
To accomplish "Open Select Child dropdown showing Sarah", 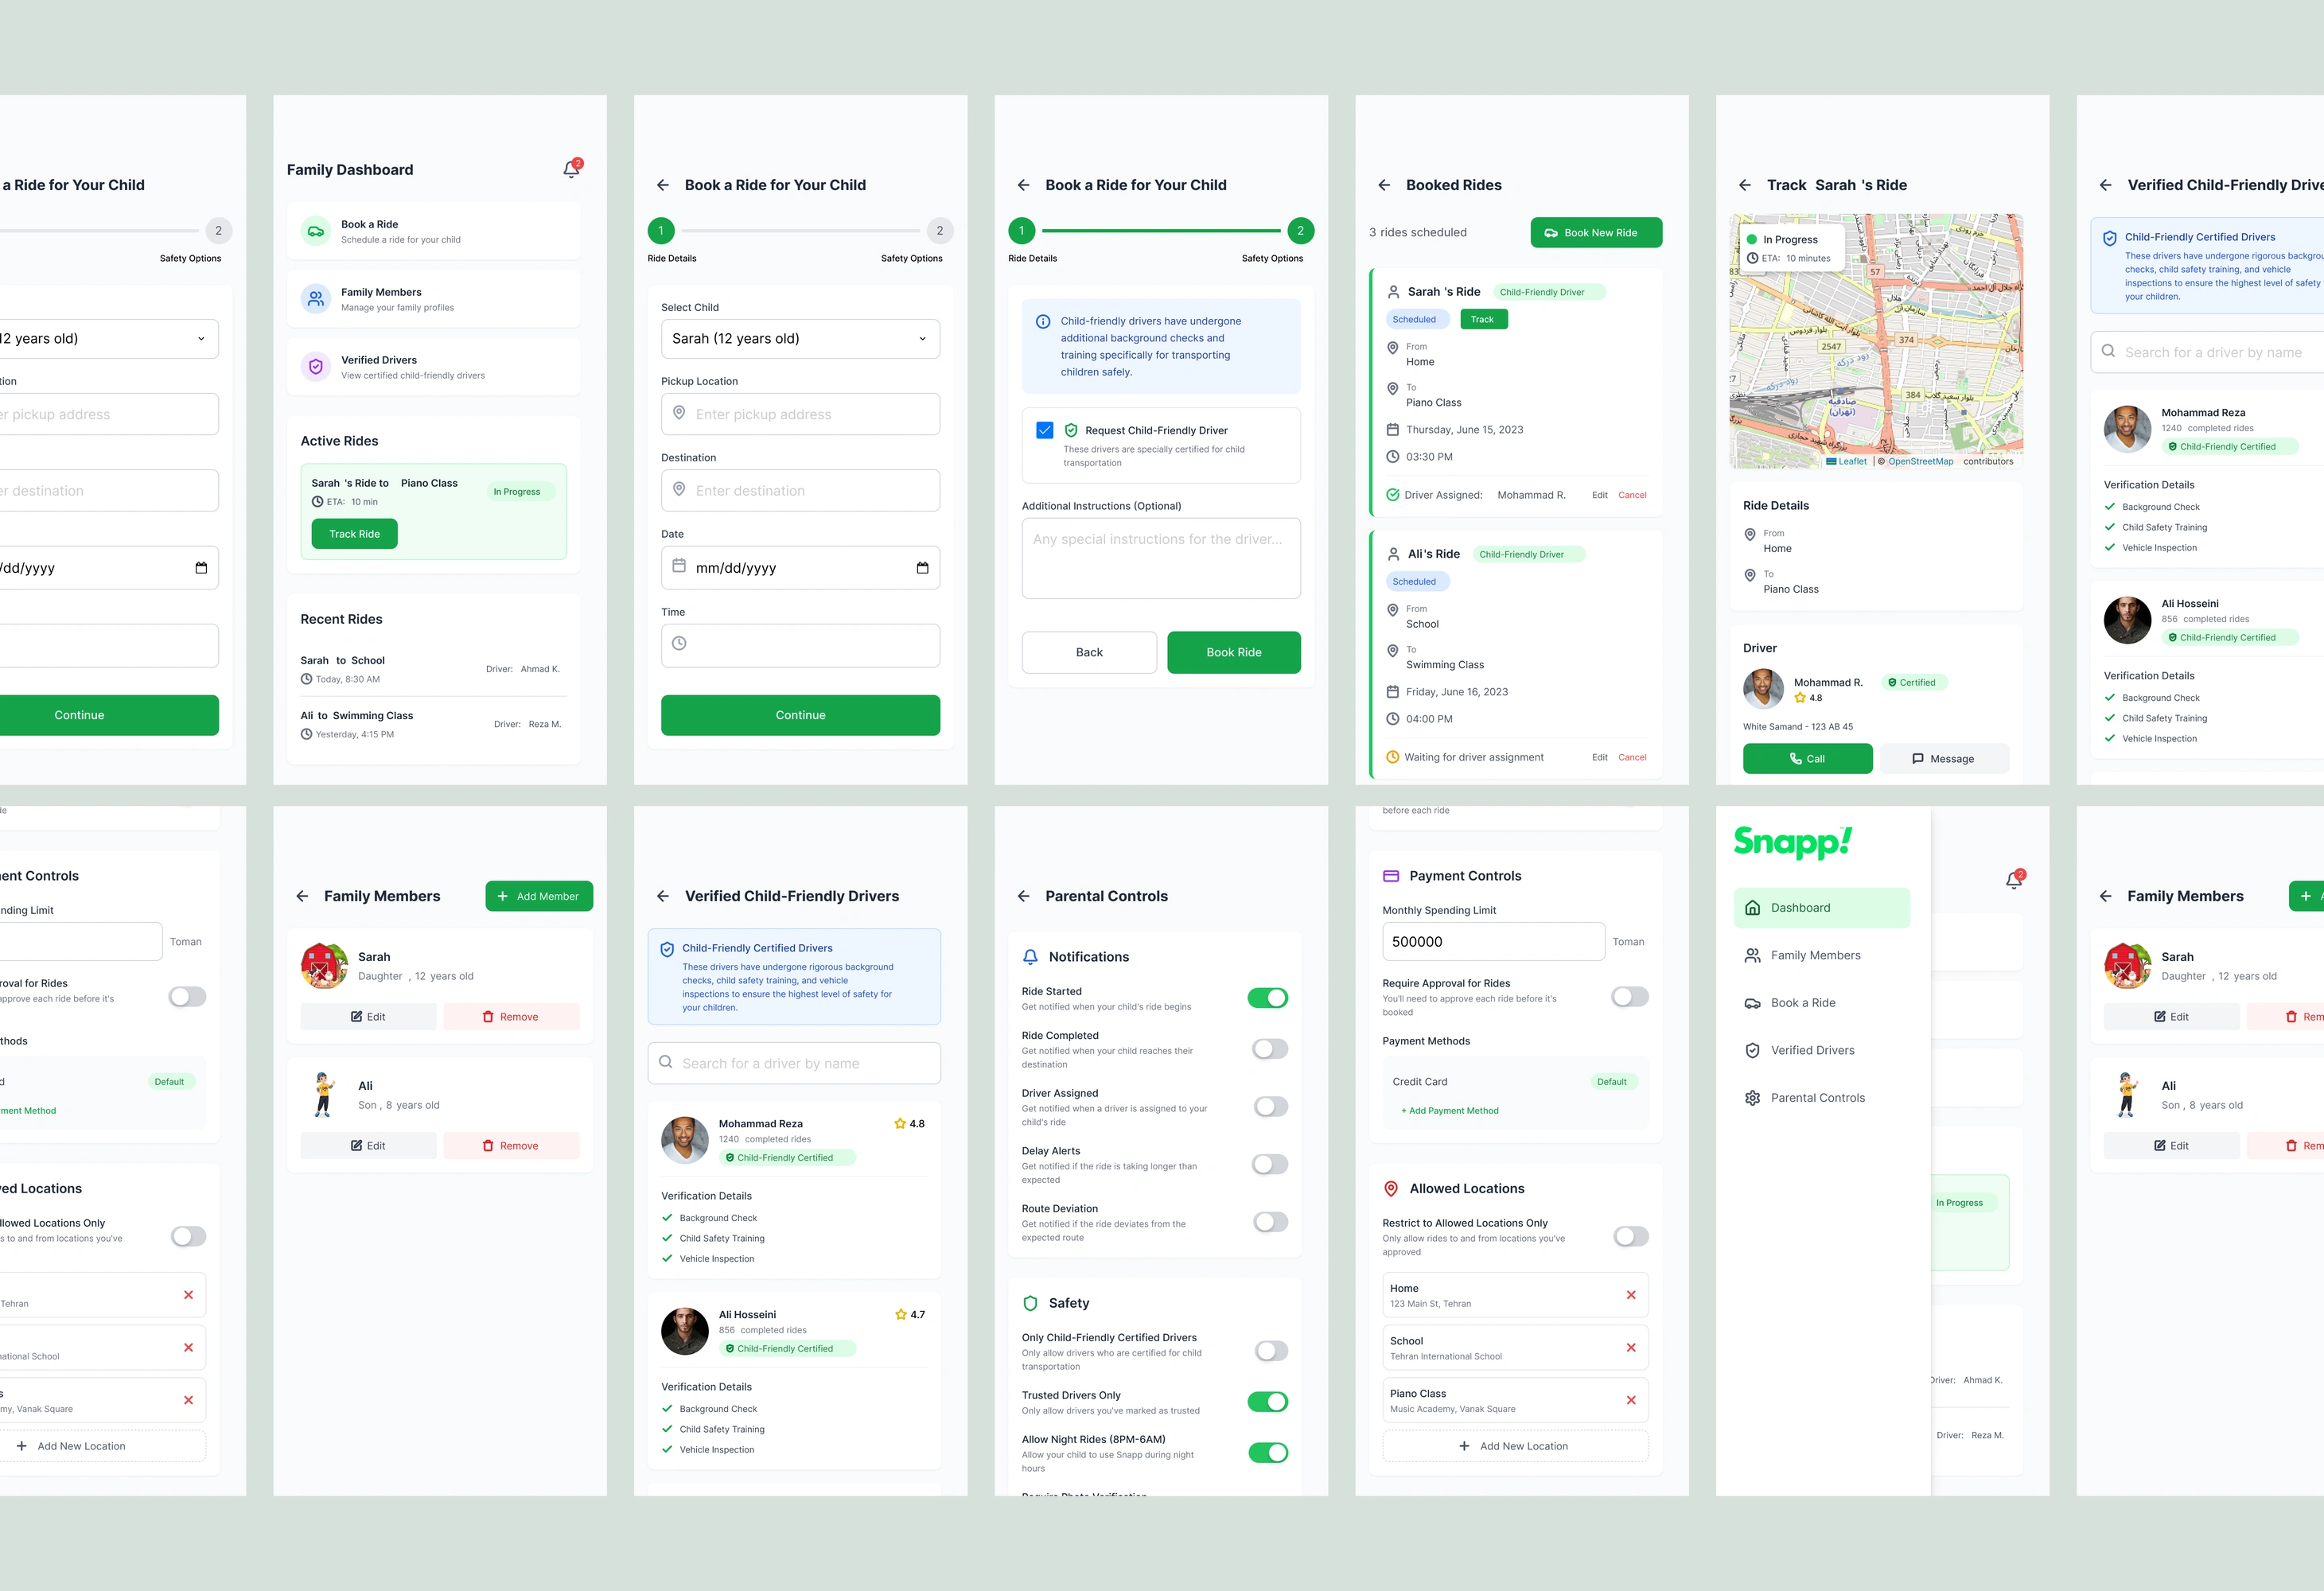I will tap(800, 339).
